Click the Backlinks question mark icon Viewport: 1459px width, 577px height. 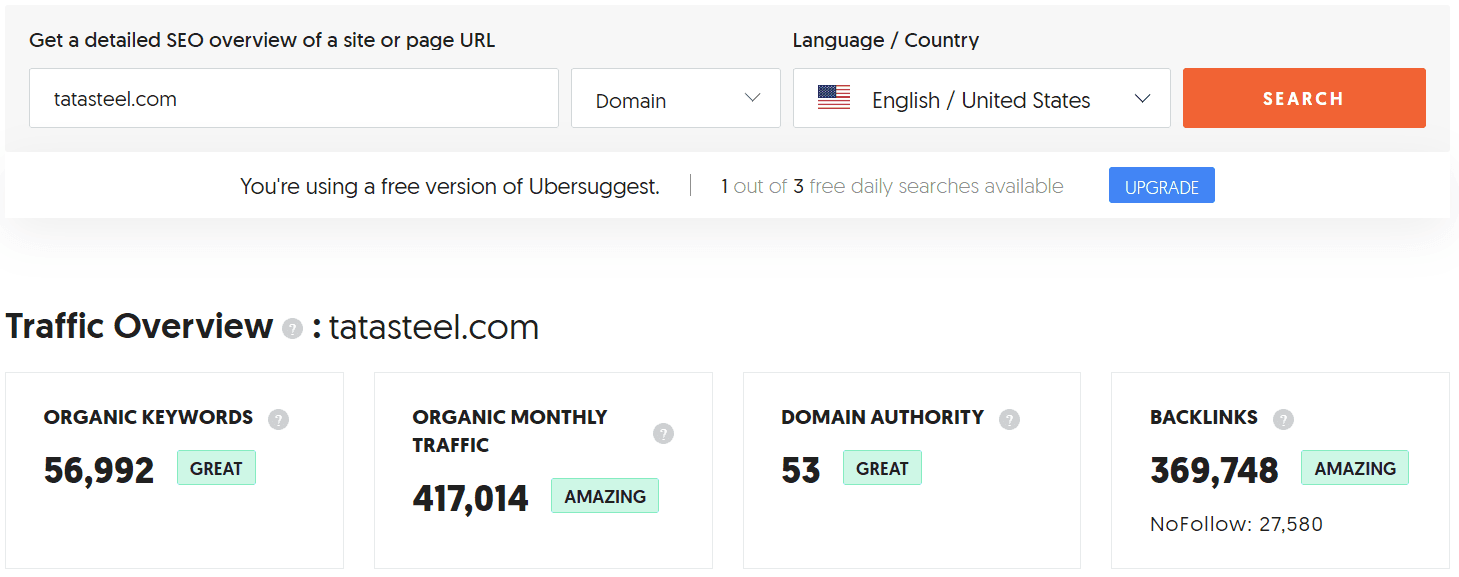click(x=1283, y=419)
